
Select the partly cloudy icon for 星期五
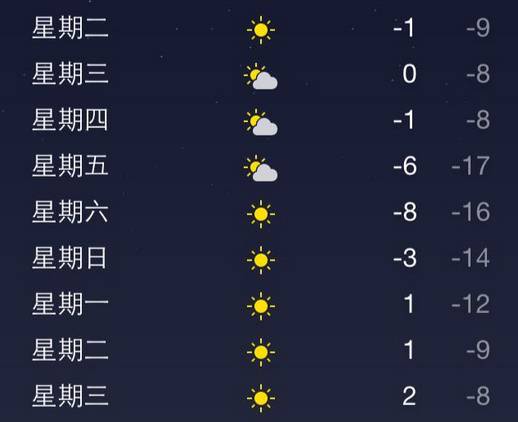point(261,168)
